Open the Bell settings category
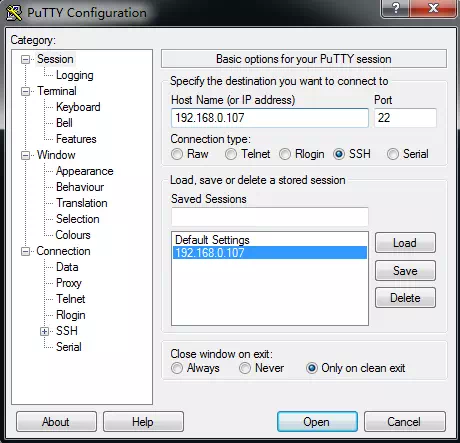Screen dimensions: 460x443 (x=64, y=123)
